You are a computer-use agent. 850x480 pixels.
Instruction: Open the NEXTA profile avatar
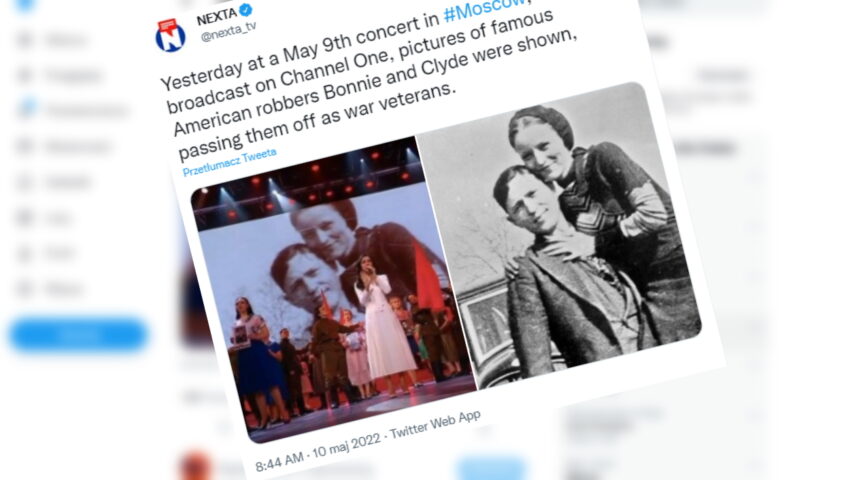170,36
